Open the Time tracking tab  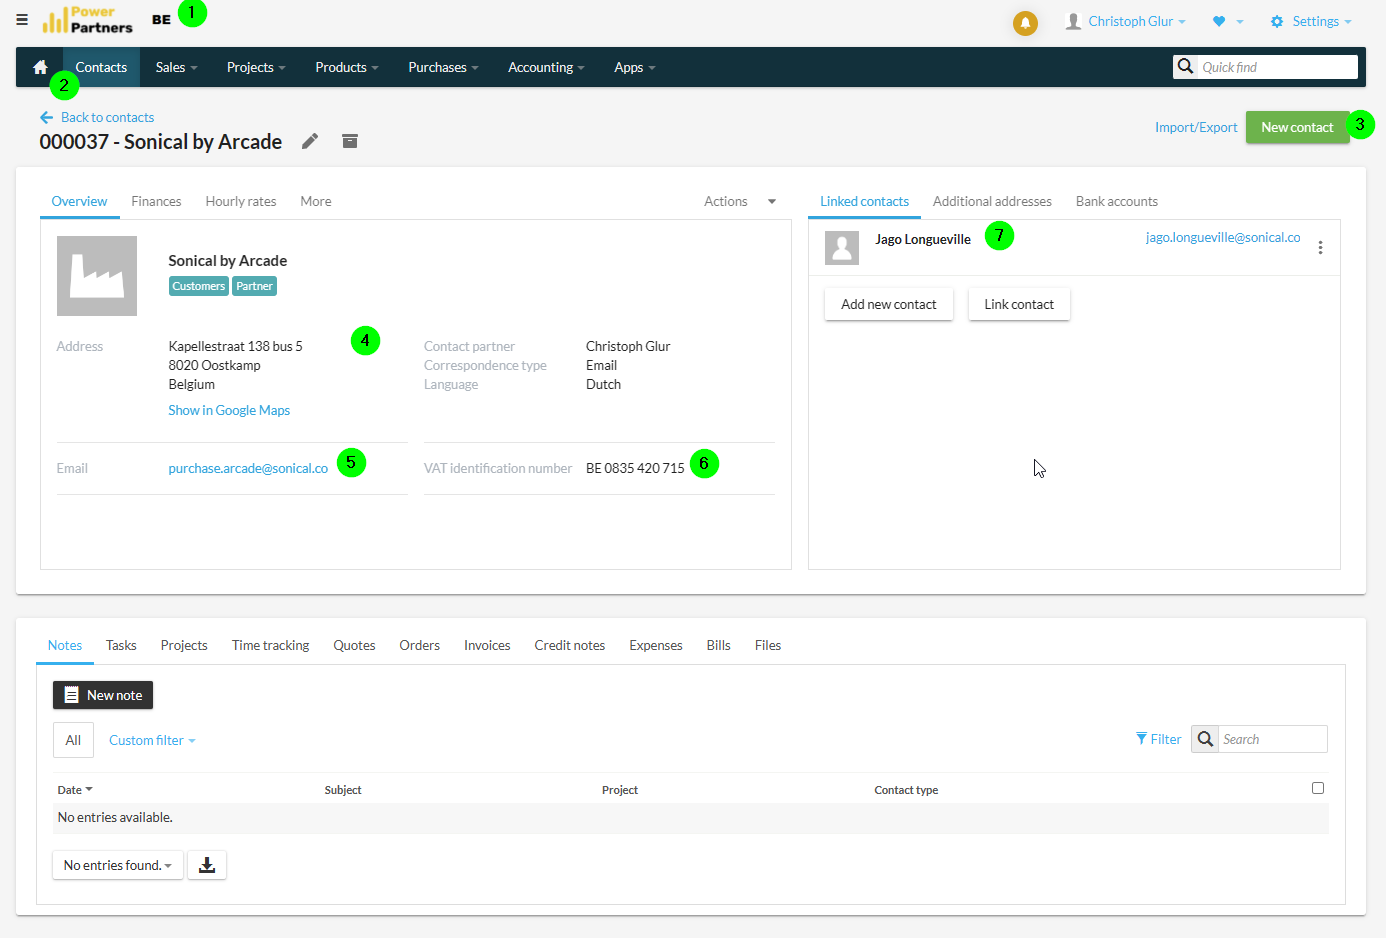[270, 645]
